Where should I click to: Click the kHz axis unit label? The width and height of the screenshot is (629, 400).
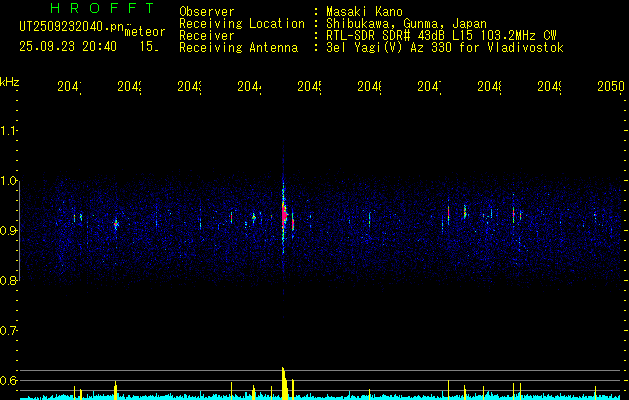pos(9,82)
